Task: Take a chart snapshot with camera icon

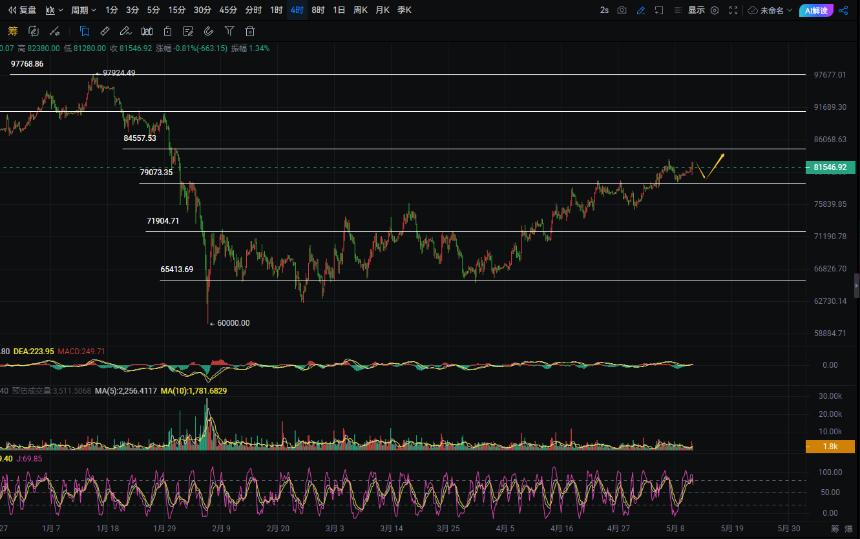Action: [x=622, y=10]
